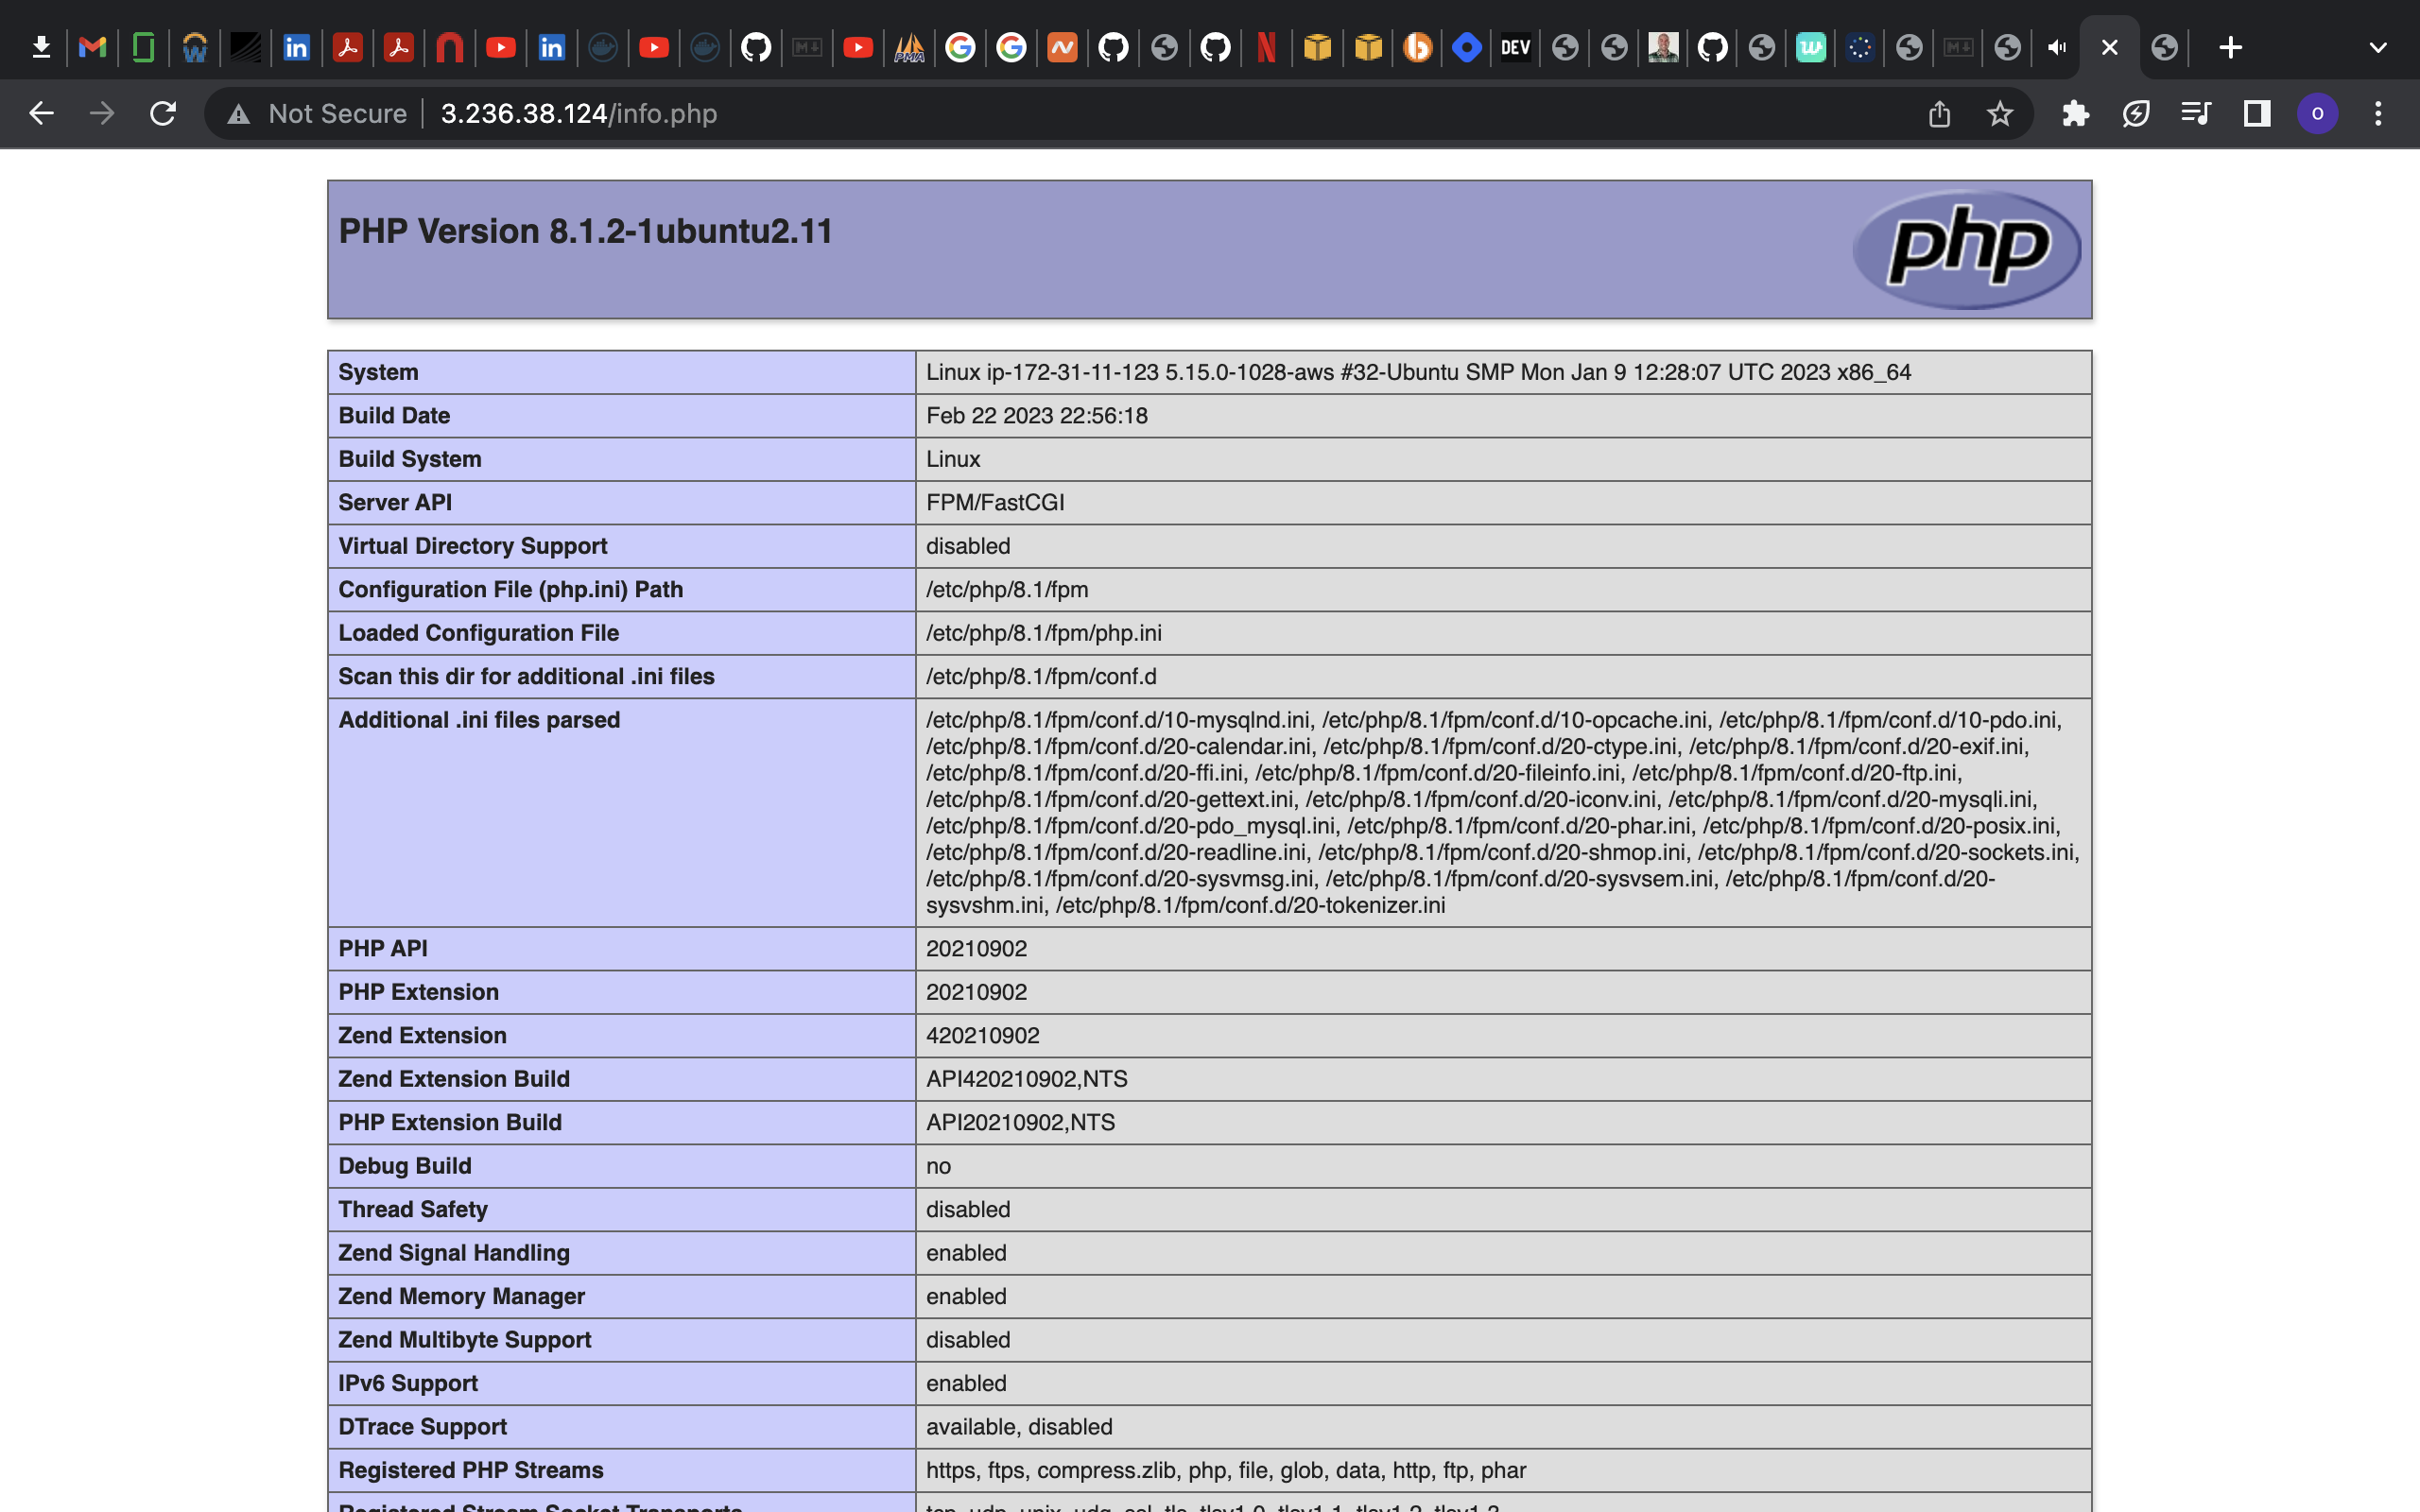This screenshot has width=2420, height=1512.
Task: Click the PHP logo image
Action: point(1966,248)
